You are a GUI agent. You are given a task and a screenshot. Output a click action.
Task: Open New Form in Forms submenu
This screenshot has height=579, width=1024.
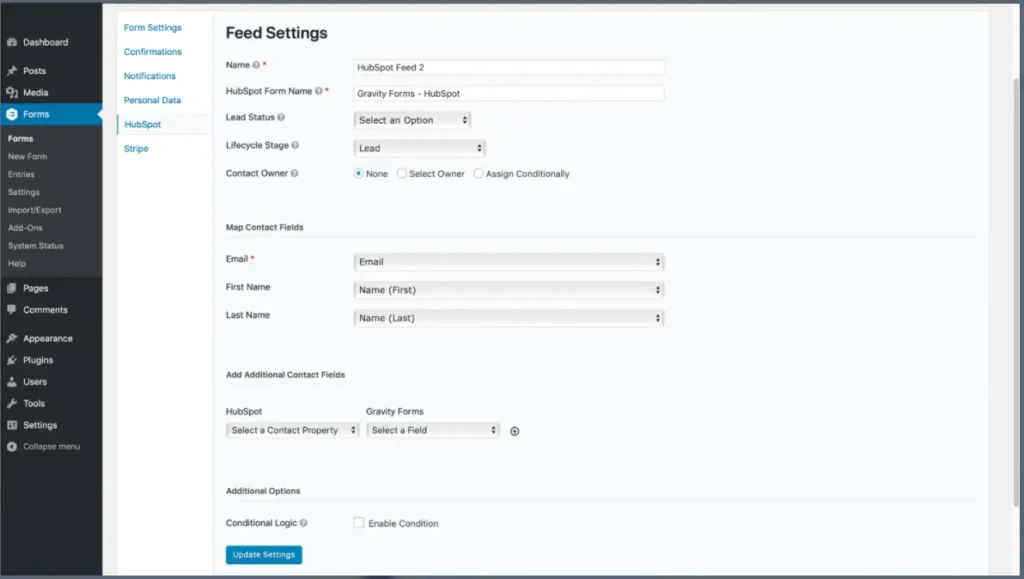click(27, 157)
